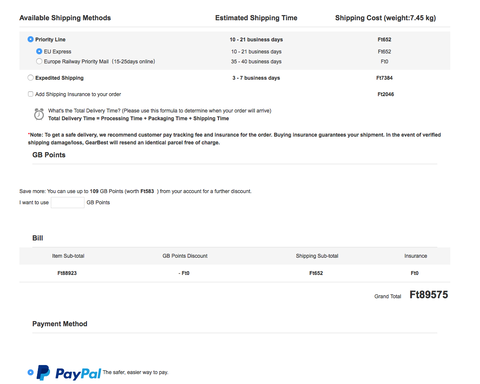Click the Priority Line label text
Viewport: 480px width, 384px height.
(x=50, y=40)
